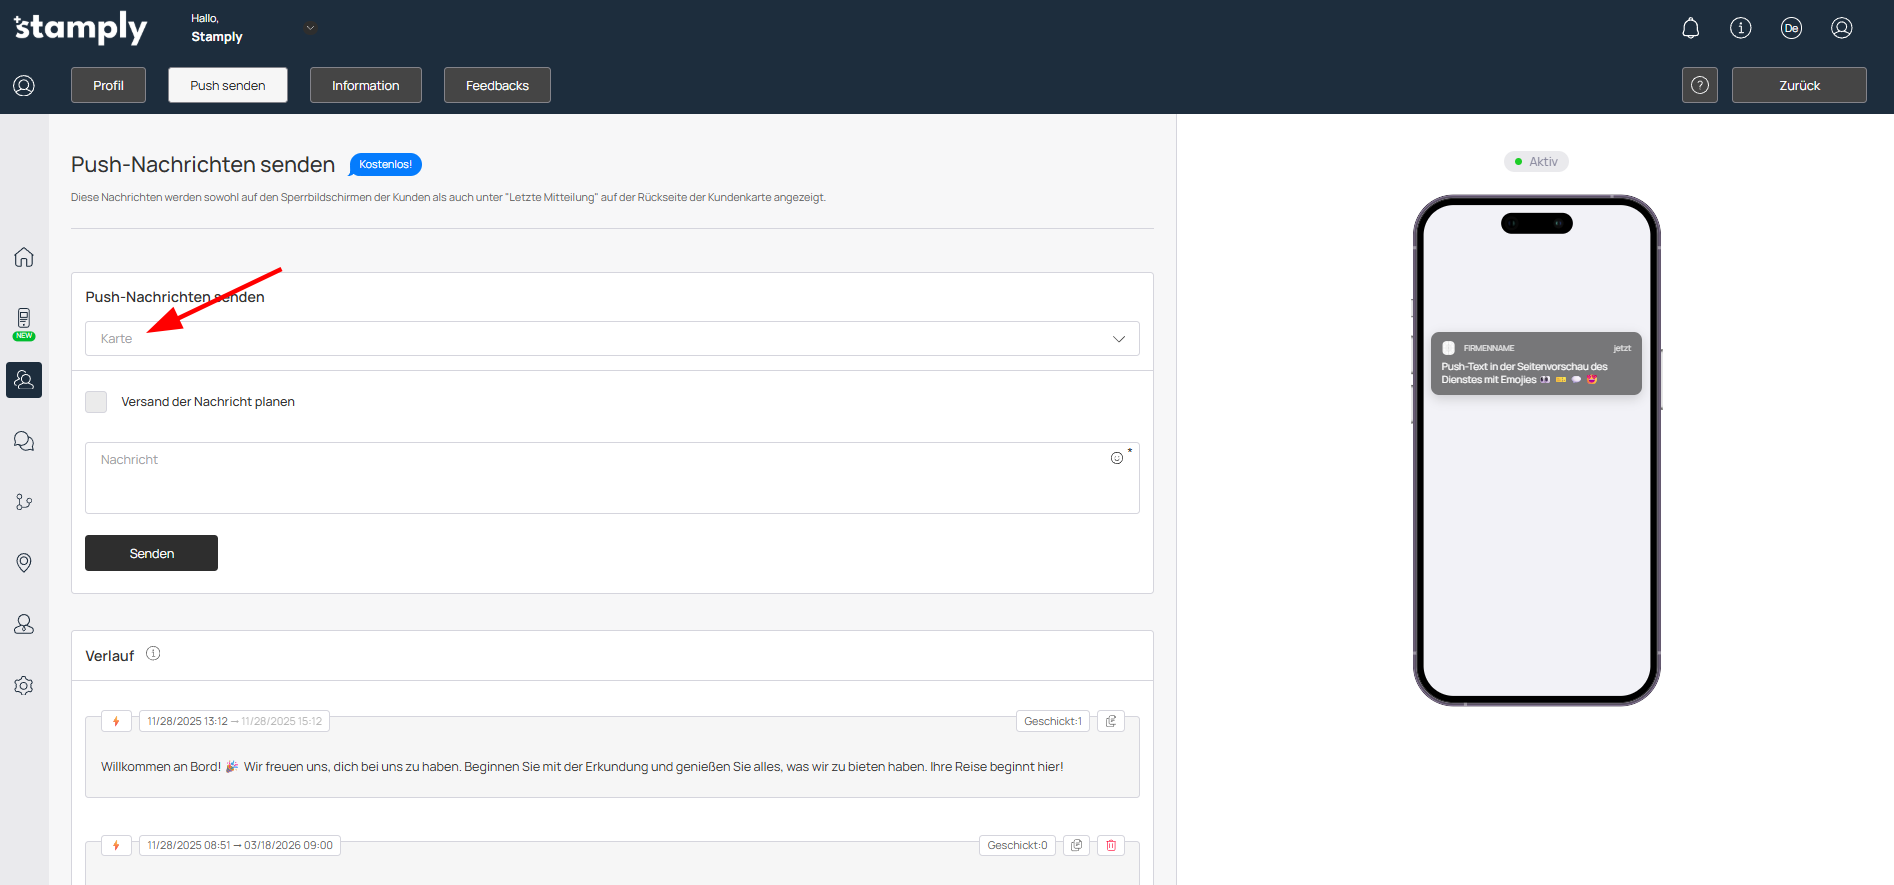Enable Versand der Nachricht planen checkbox

[x=96, y=402]
